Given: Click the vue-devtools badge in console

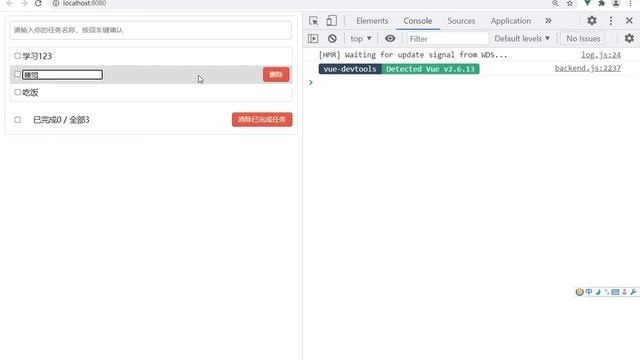Looking at the screenshot, I should [350, 69].
